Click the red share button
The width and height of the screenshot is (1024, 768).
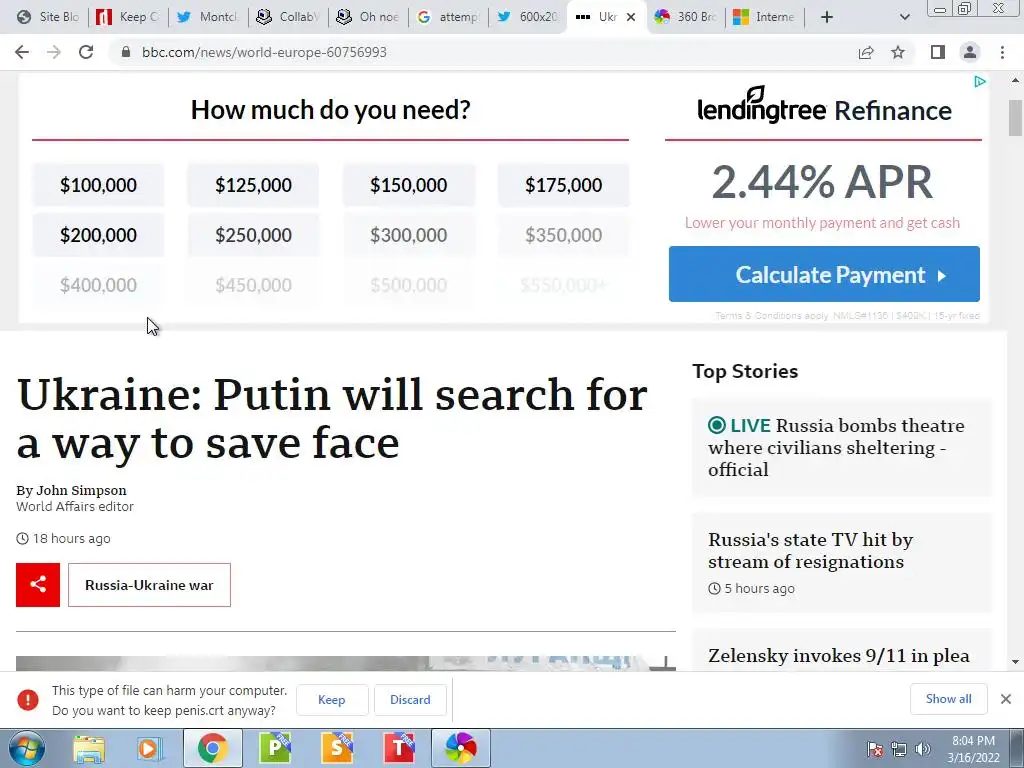pyautogui.click(x=38, y=585)
